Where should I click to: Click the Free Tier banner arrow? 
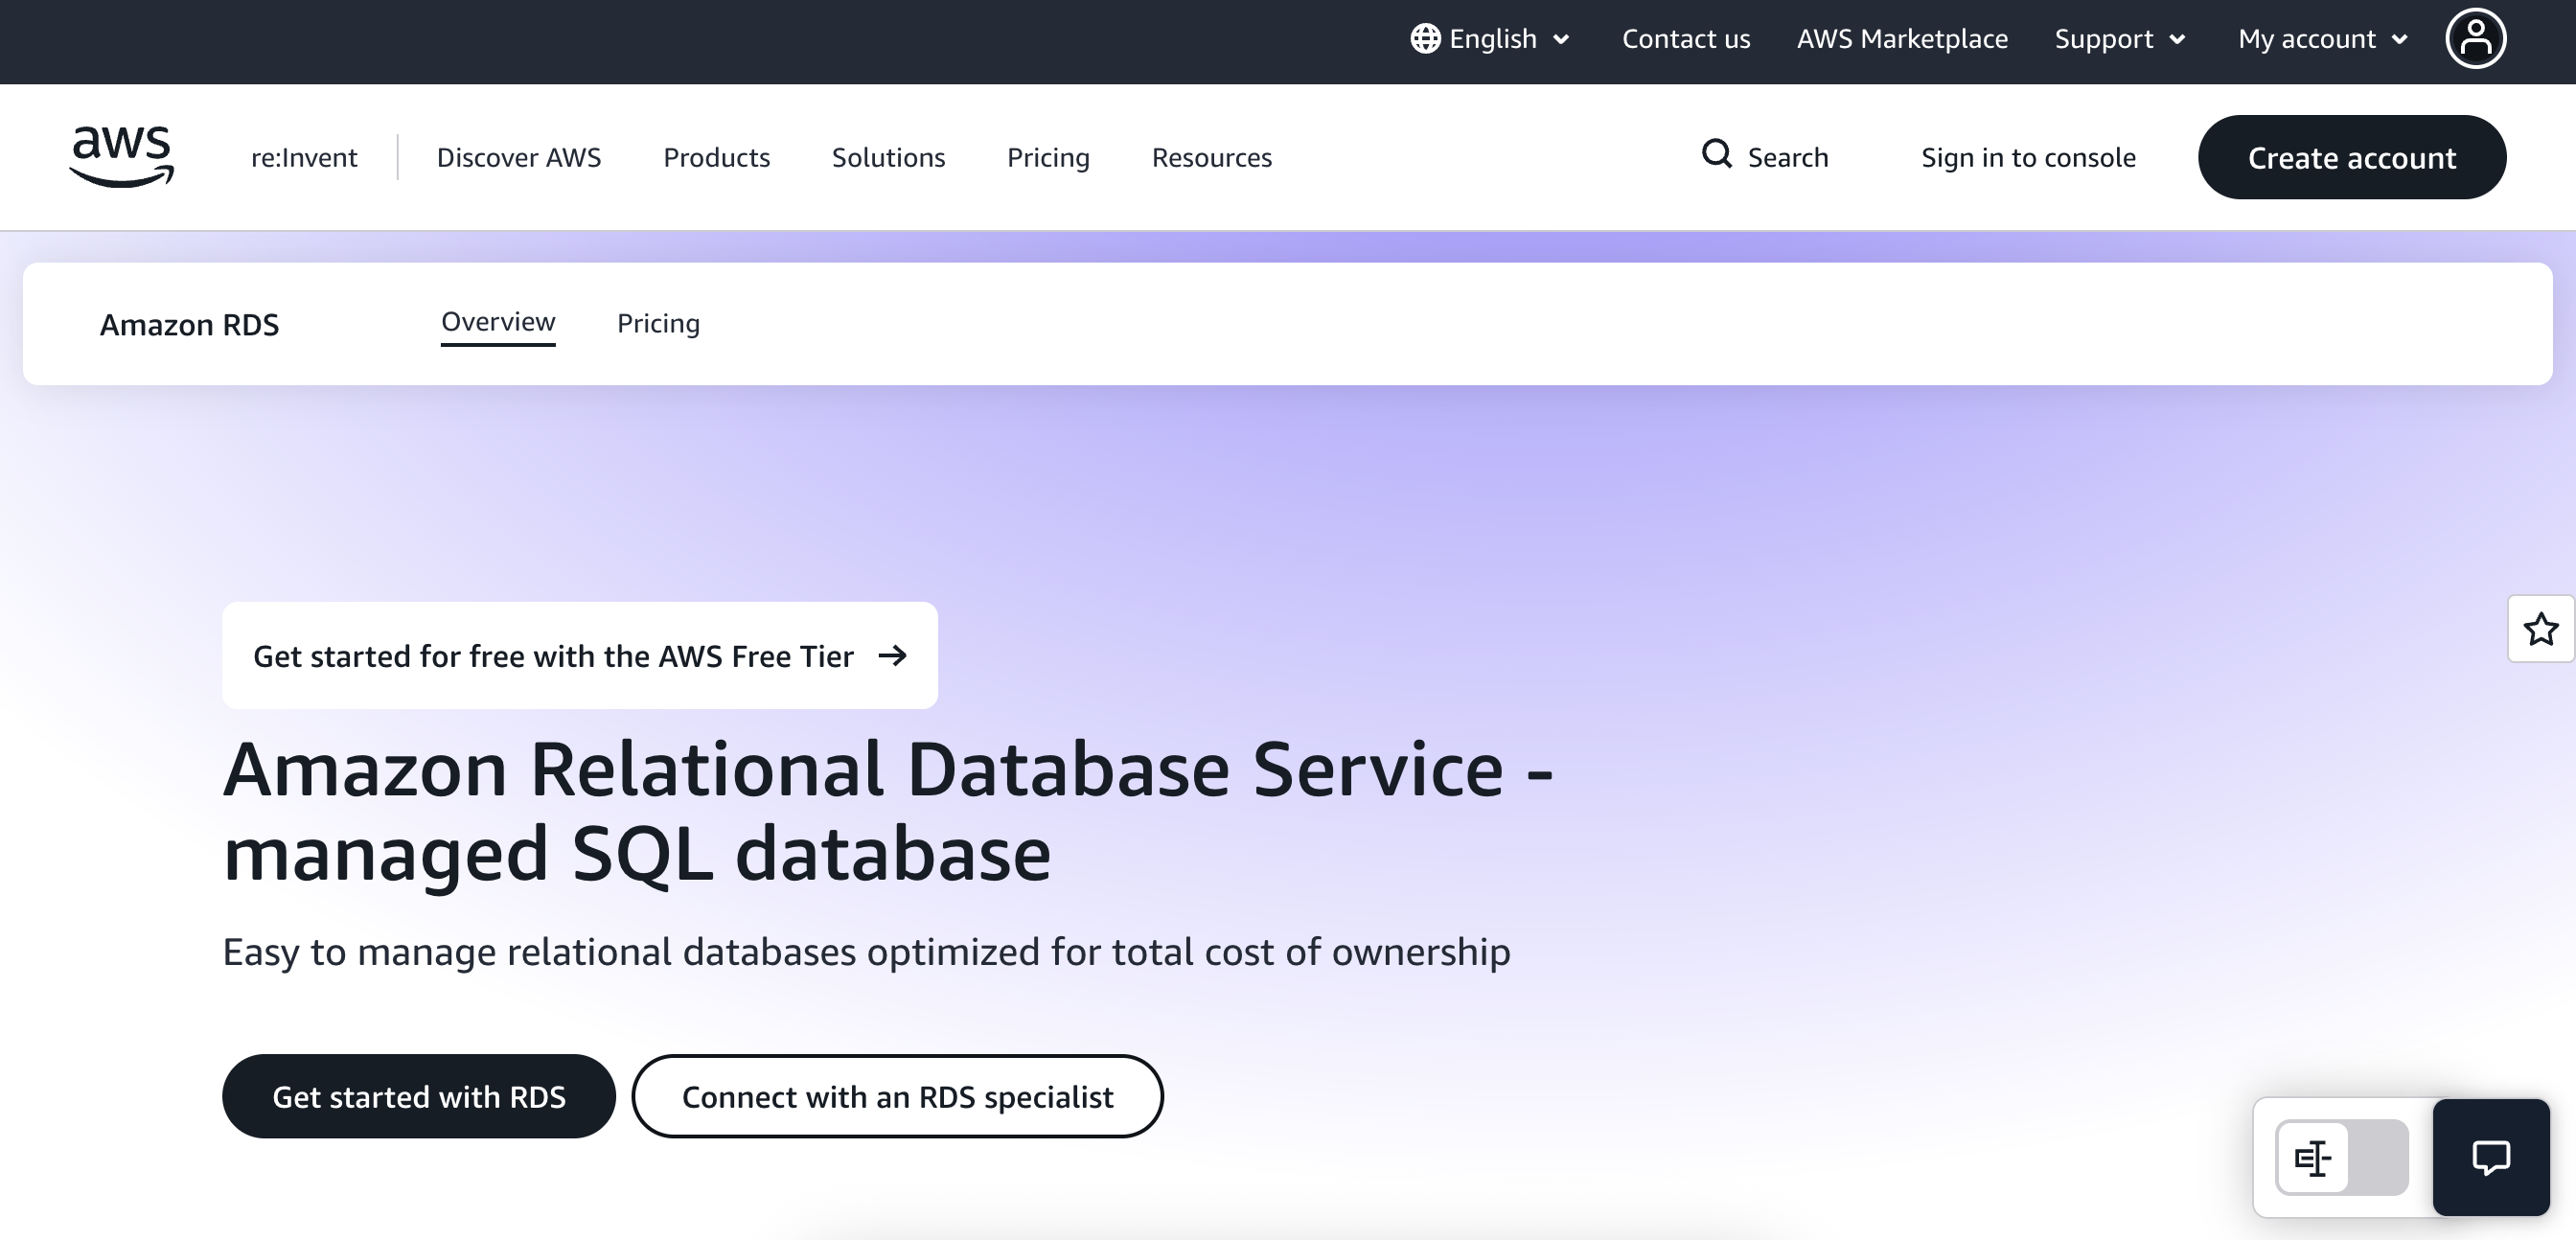click(x=892, y=655)
